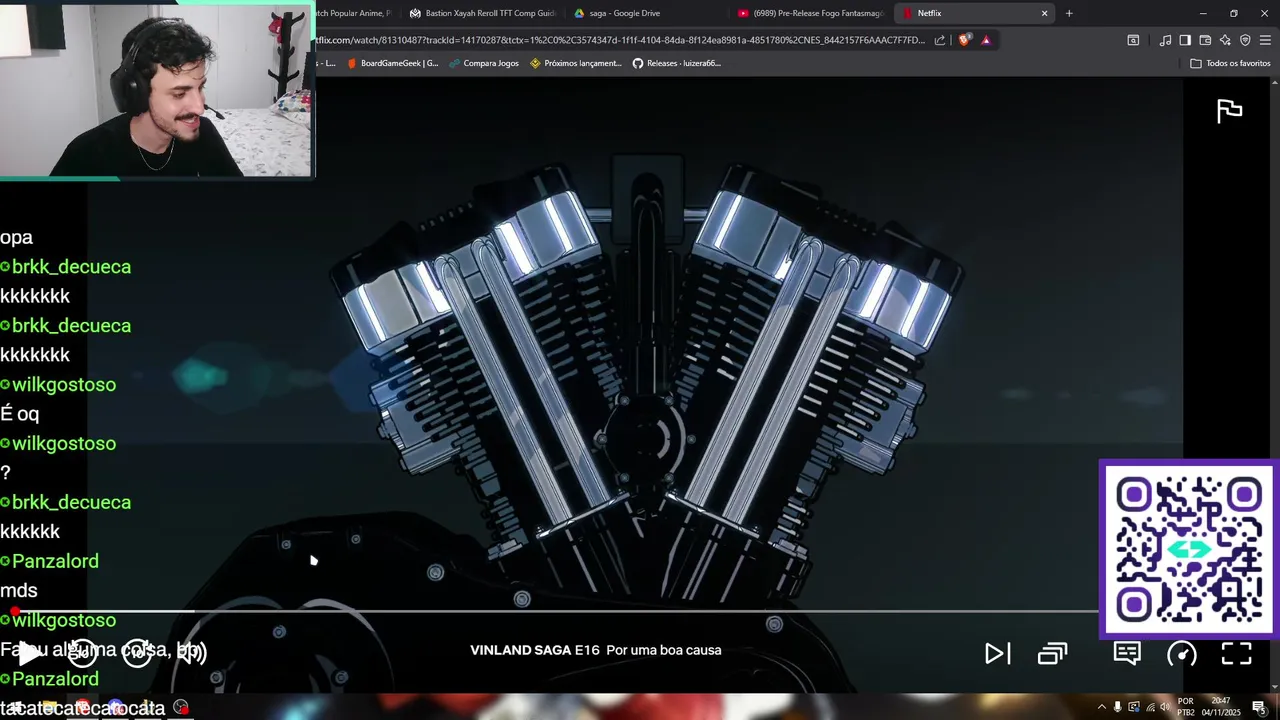Open the taskbar clock showing 20:47
Image resolution: width=1280 pixels, height=720 pixels.
(1220, 707)
